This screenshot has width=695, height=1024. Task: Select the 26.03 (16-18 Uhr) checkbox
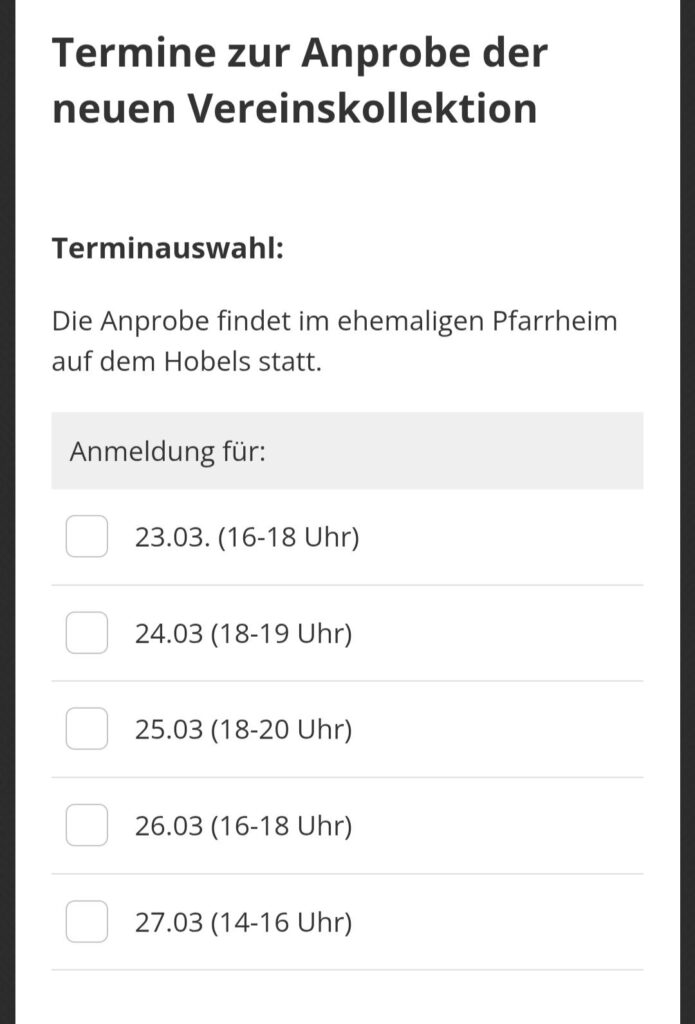(87, 825)
